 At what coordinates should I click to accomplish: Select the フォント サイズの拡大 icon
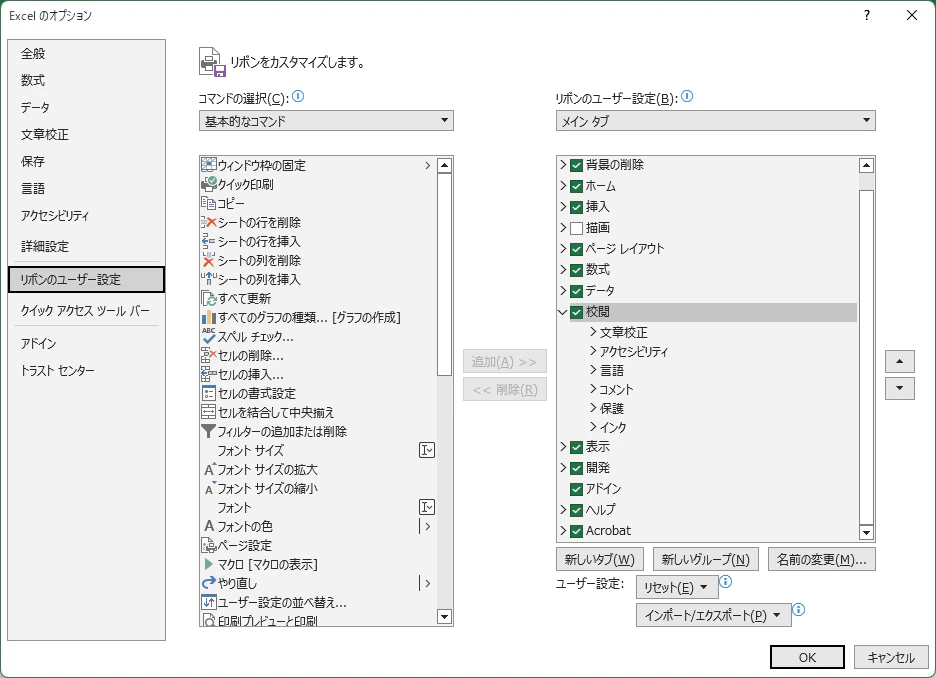pos(209,469)
